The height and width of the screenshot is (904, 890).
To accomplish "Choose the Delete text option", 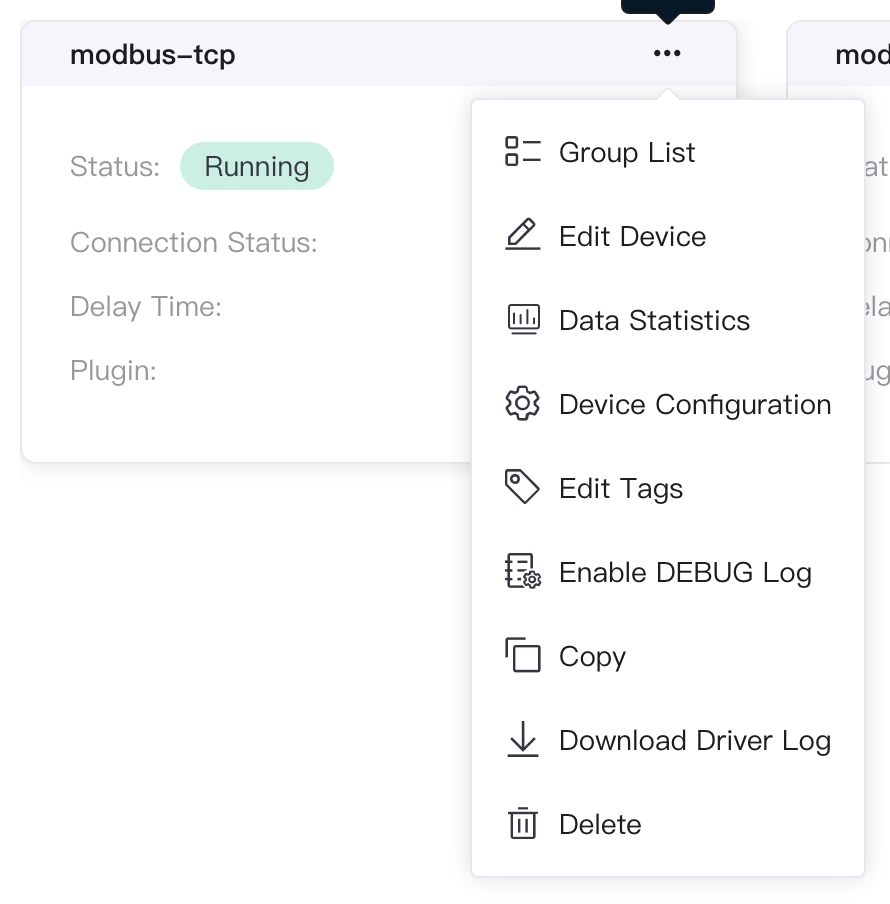I will 600,824.
